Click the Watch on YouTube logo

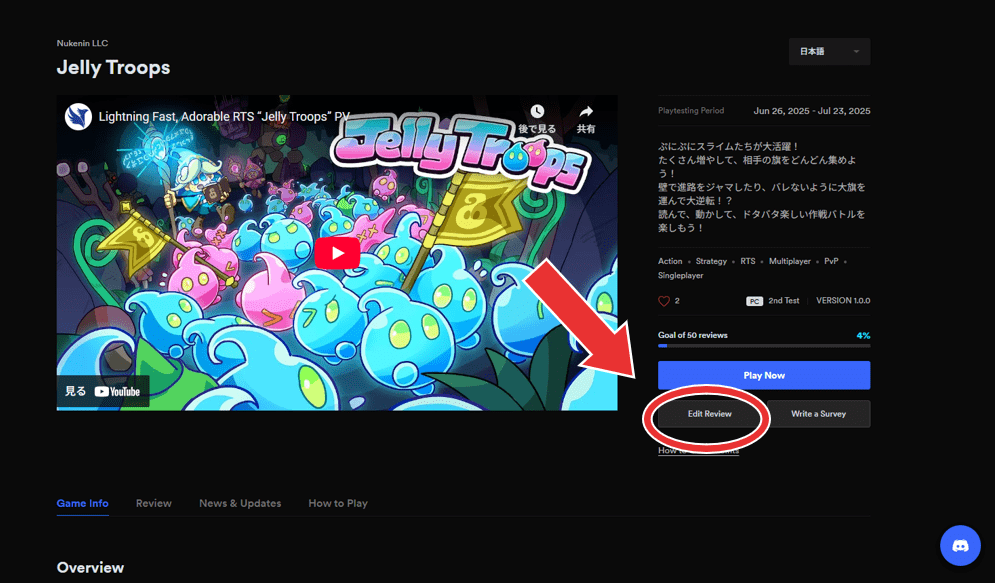pyautogui.click(x=117, y=391)
